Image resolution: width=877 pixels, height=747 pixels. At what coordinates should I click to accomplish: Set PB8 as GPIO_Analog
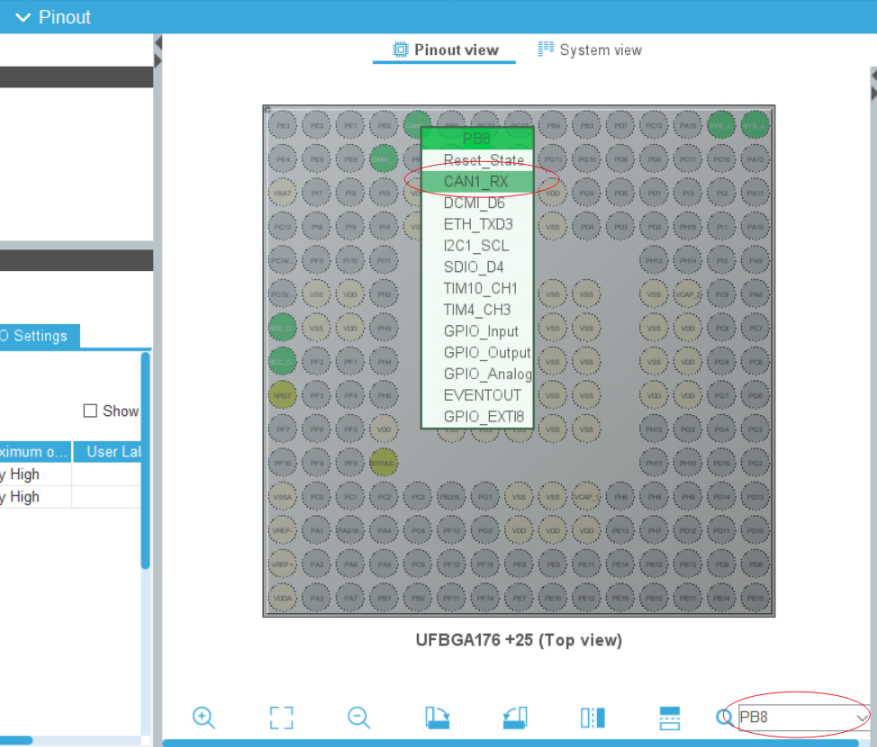(478, 374)
